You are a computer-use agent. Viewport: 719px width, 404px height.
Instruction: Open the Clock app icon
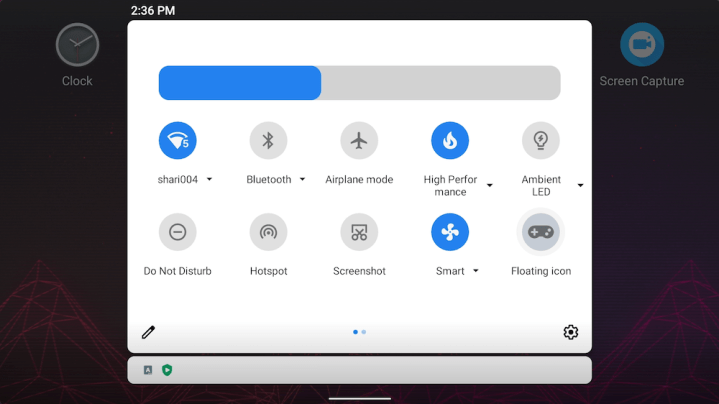[77, 45]
